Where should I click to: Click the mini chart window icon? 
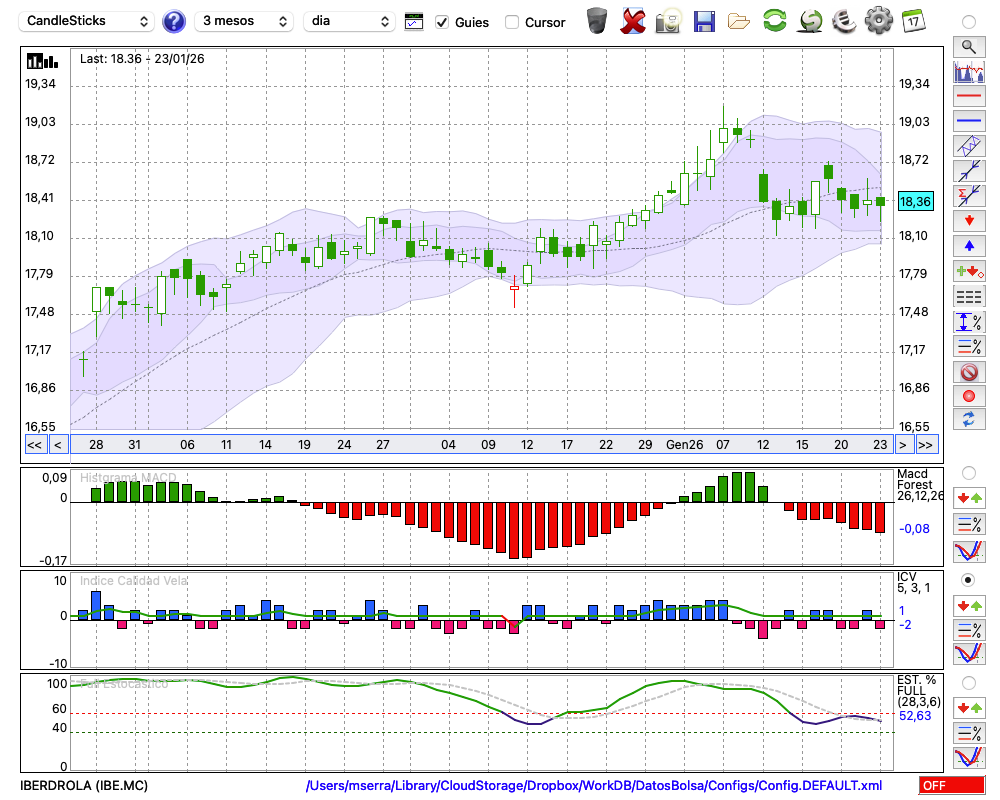pyautogui.click(x=414, y=22)
